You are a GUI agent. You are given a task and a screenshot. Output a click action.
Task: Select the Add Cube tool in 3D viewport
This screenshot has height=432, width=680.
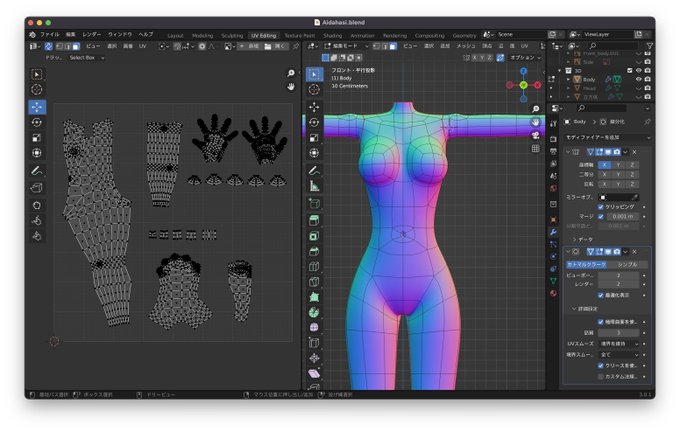click(314, 203)
